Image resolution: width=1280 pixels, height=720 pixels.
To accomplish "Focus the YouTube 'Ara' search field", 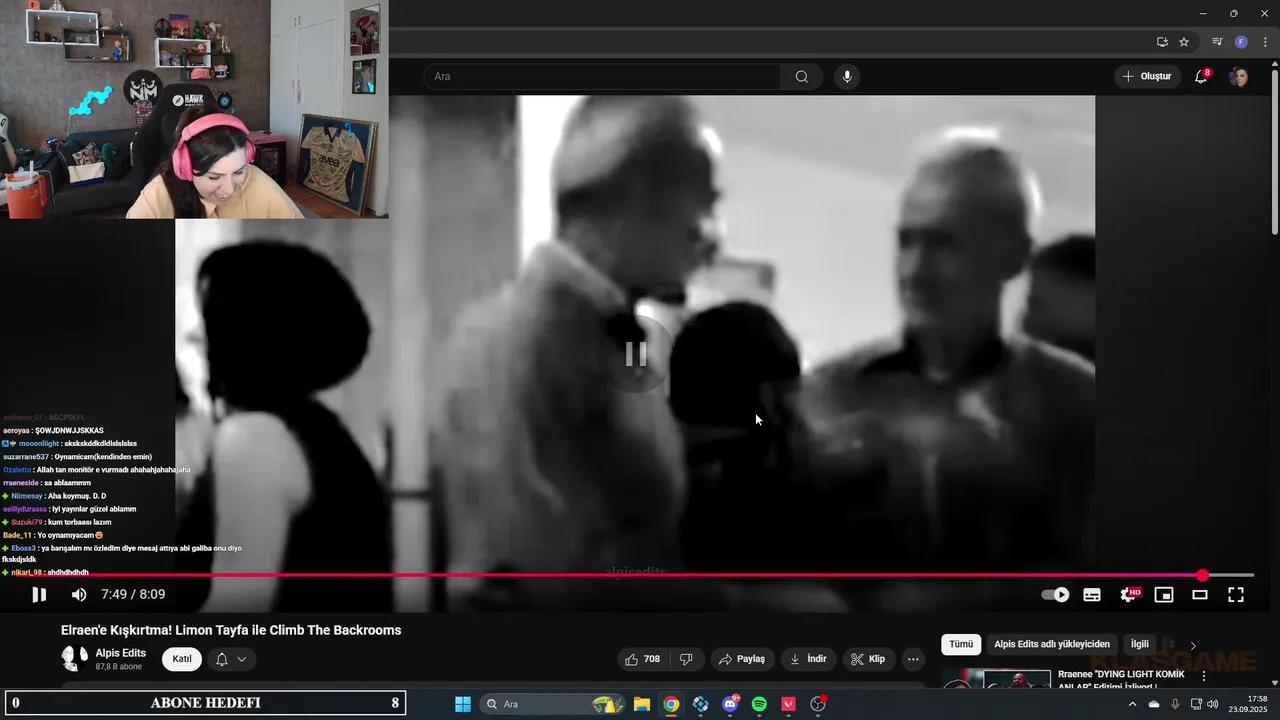I will click(602, 76).
